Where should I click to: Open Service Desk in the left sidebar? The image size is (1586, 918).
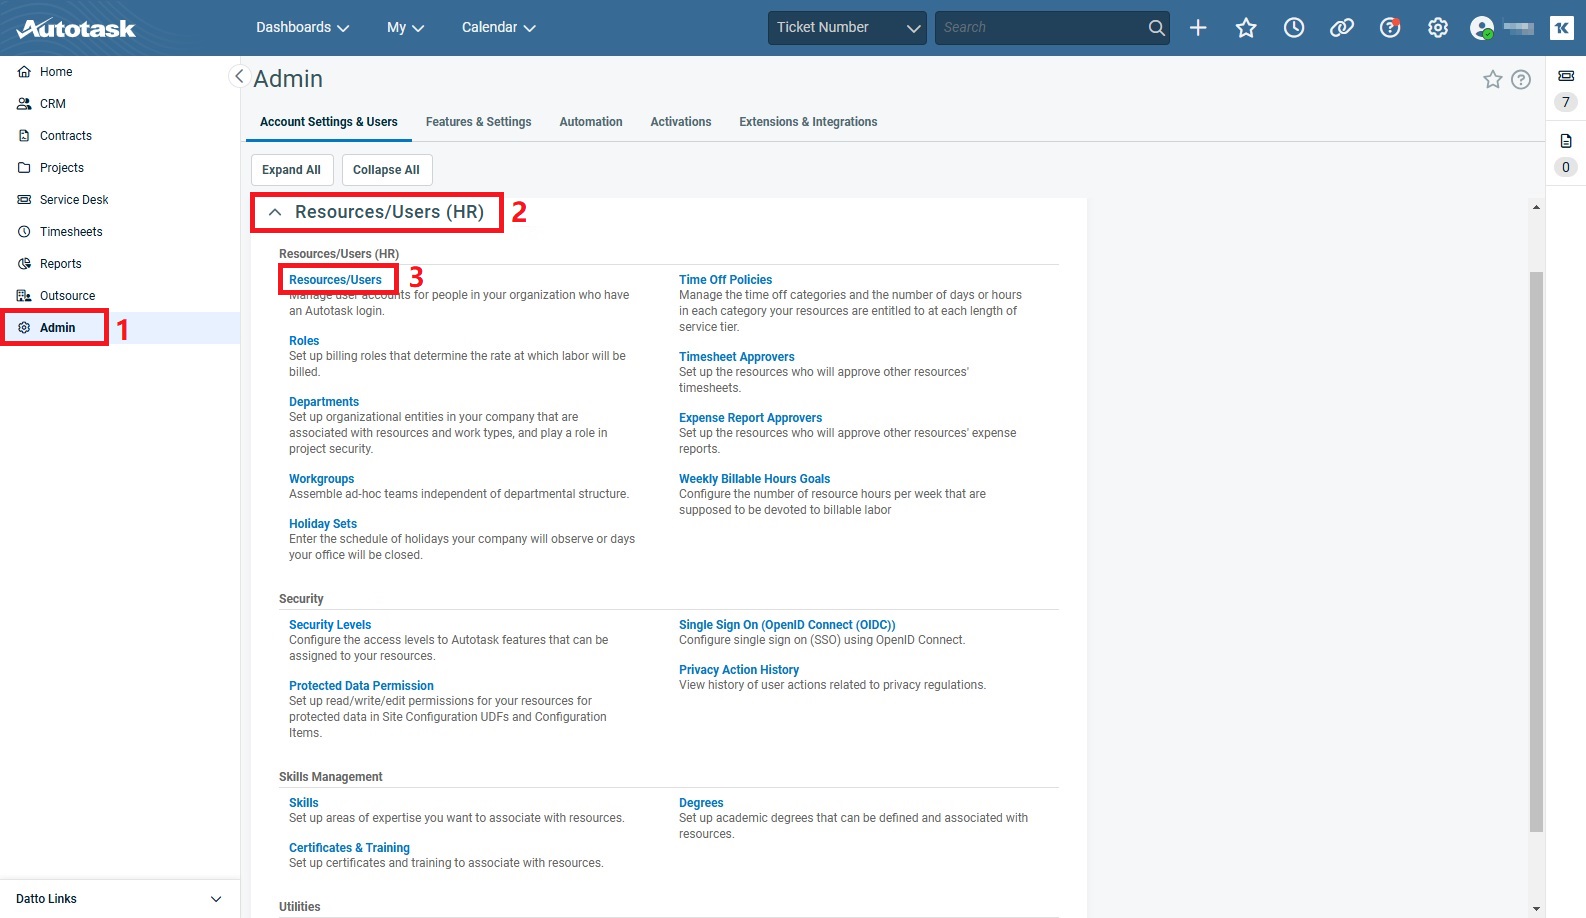74,200
